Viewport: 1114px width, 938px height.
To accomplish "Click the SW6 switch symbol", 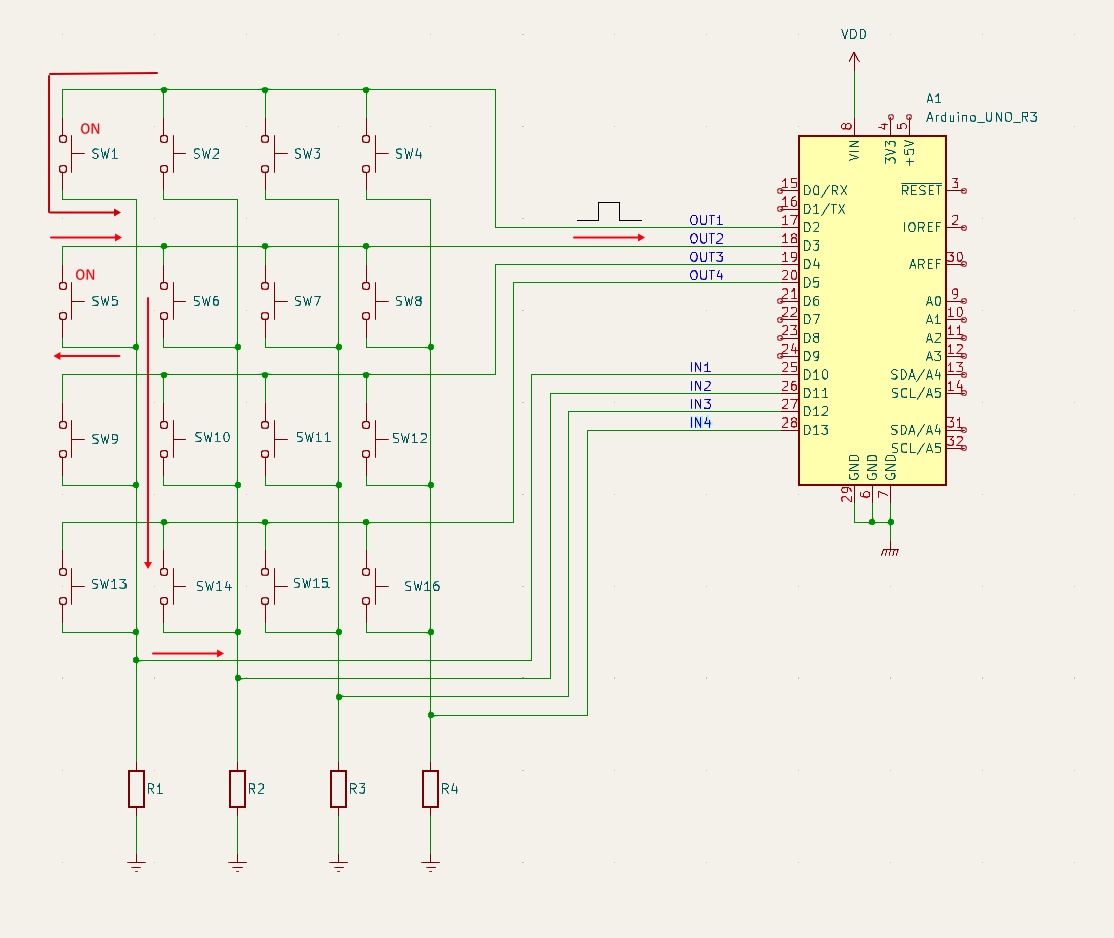I will point(167,301).
